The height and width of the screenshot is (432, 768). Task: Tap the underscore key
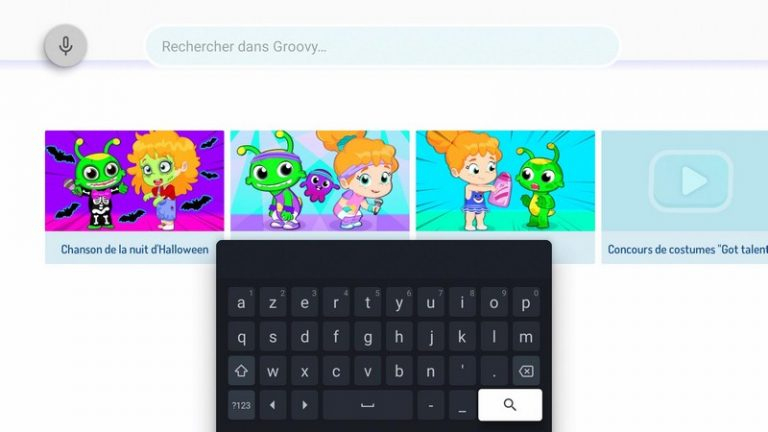coord(462,405)
